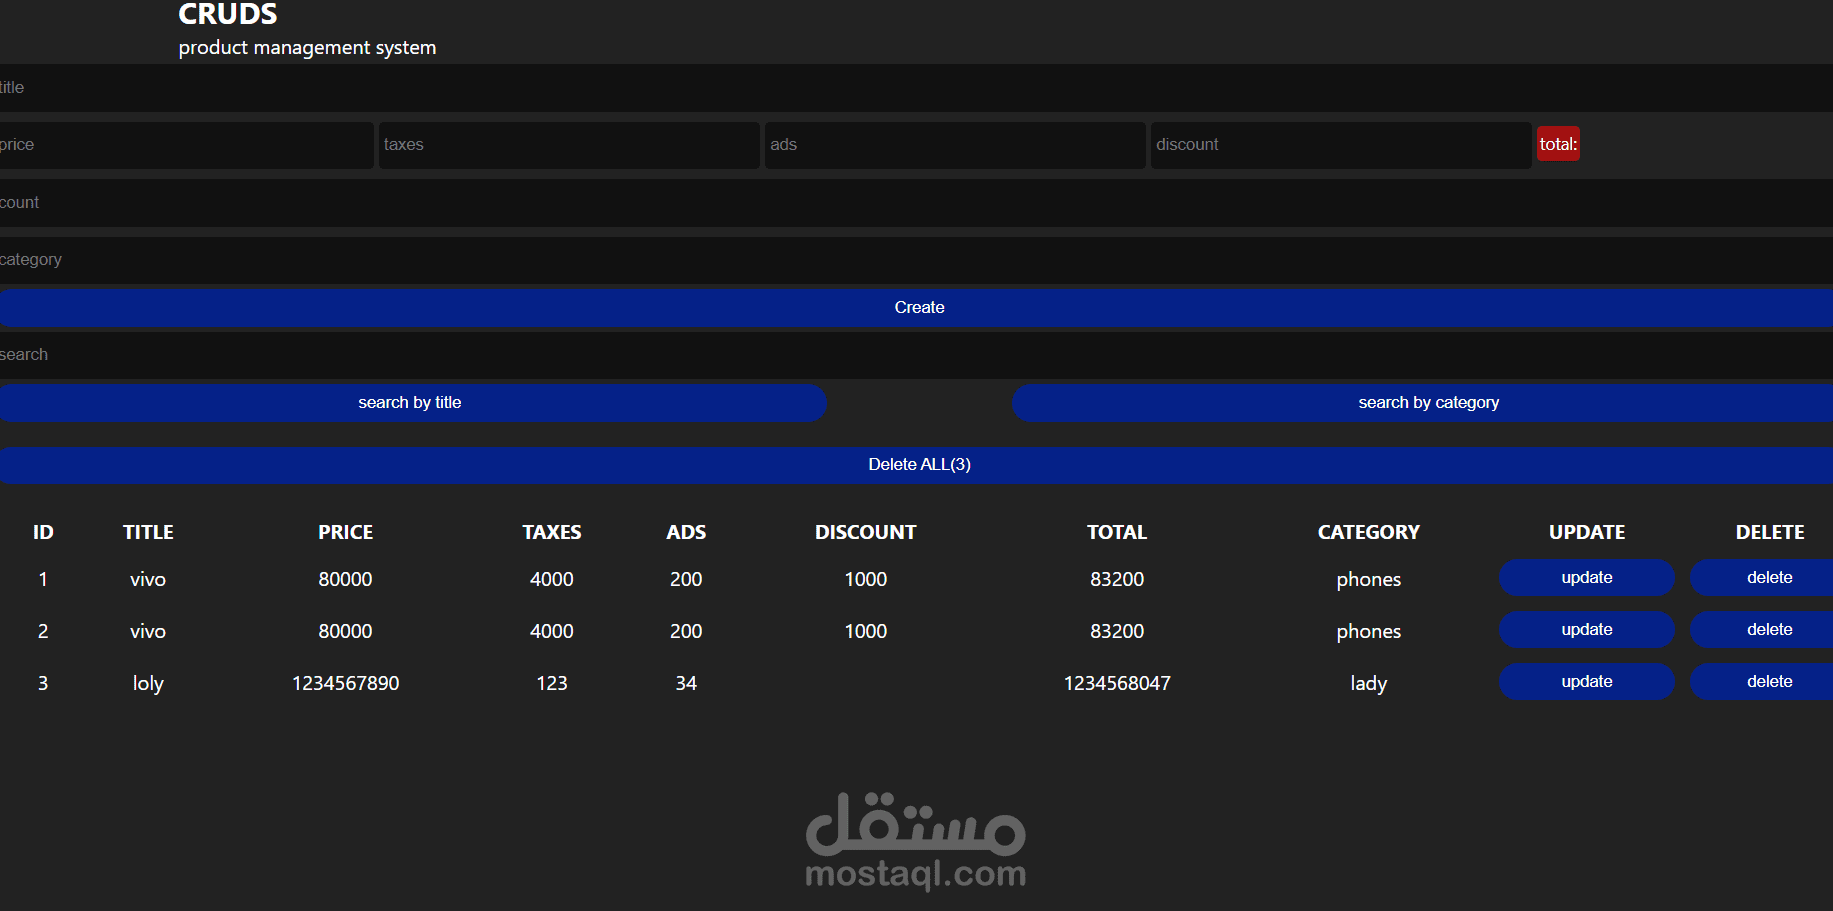Click the red total label

(x=1558, y=144)
